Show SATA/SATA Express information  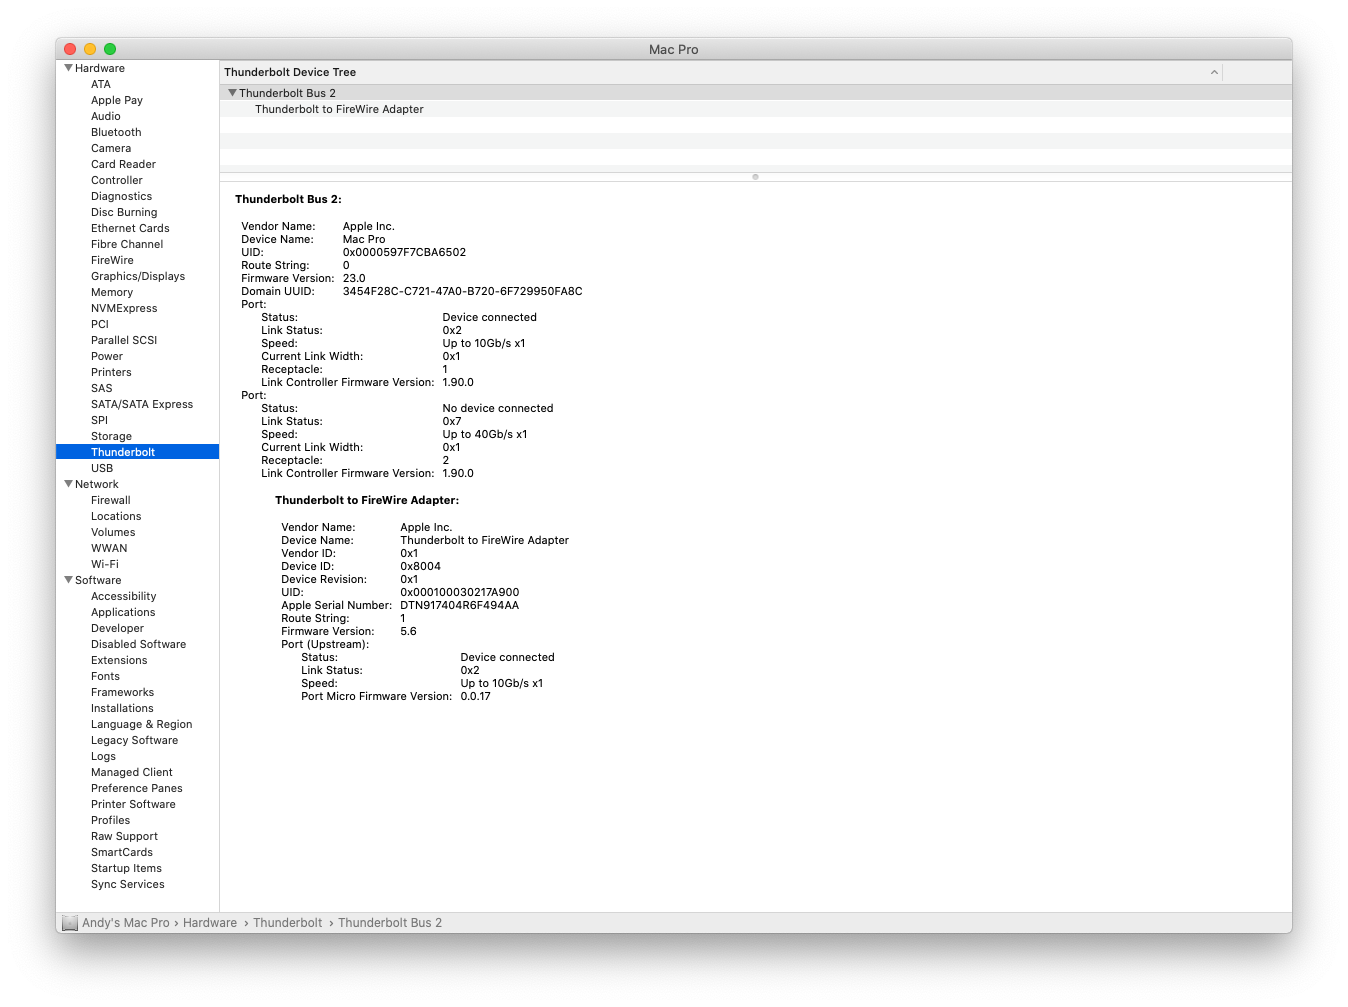pos(142,404)
